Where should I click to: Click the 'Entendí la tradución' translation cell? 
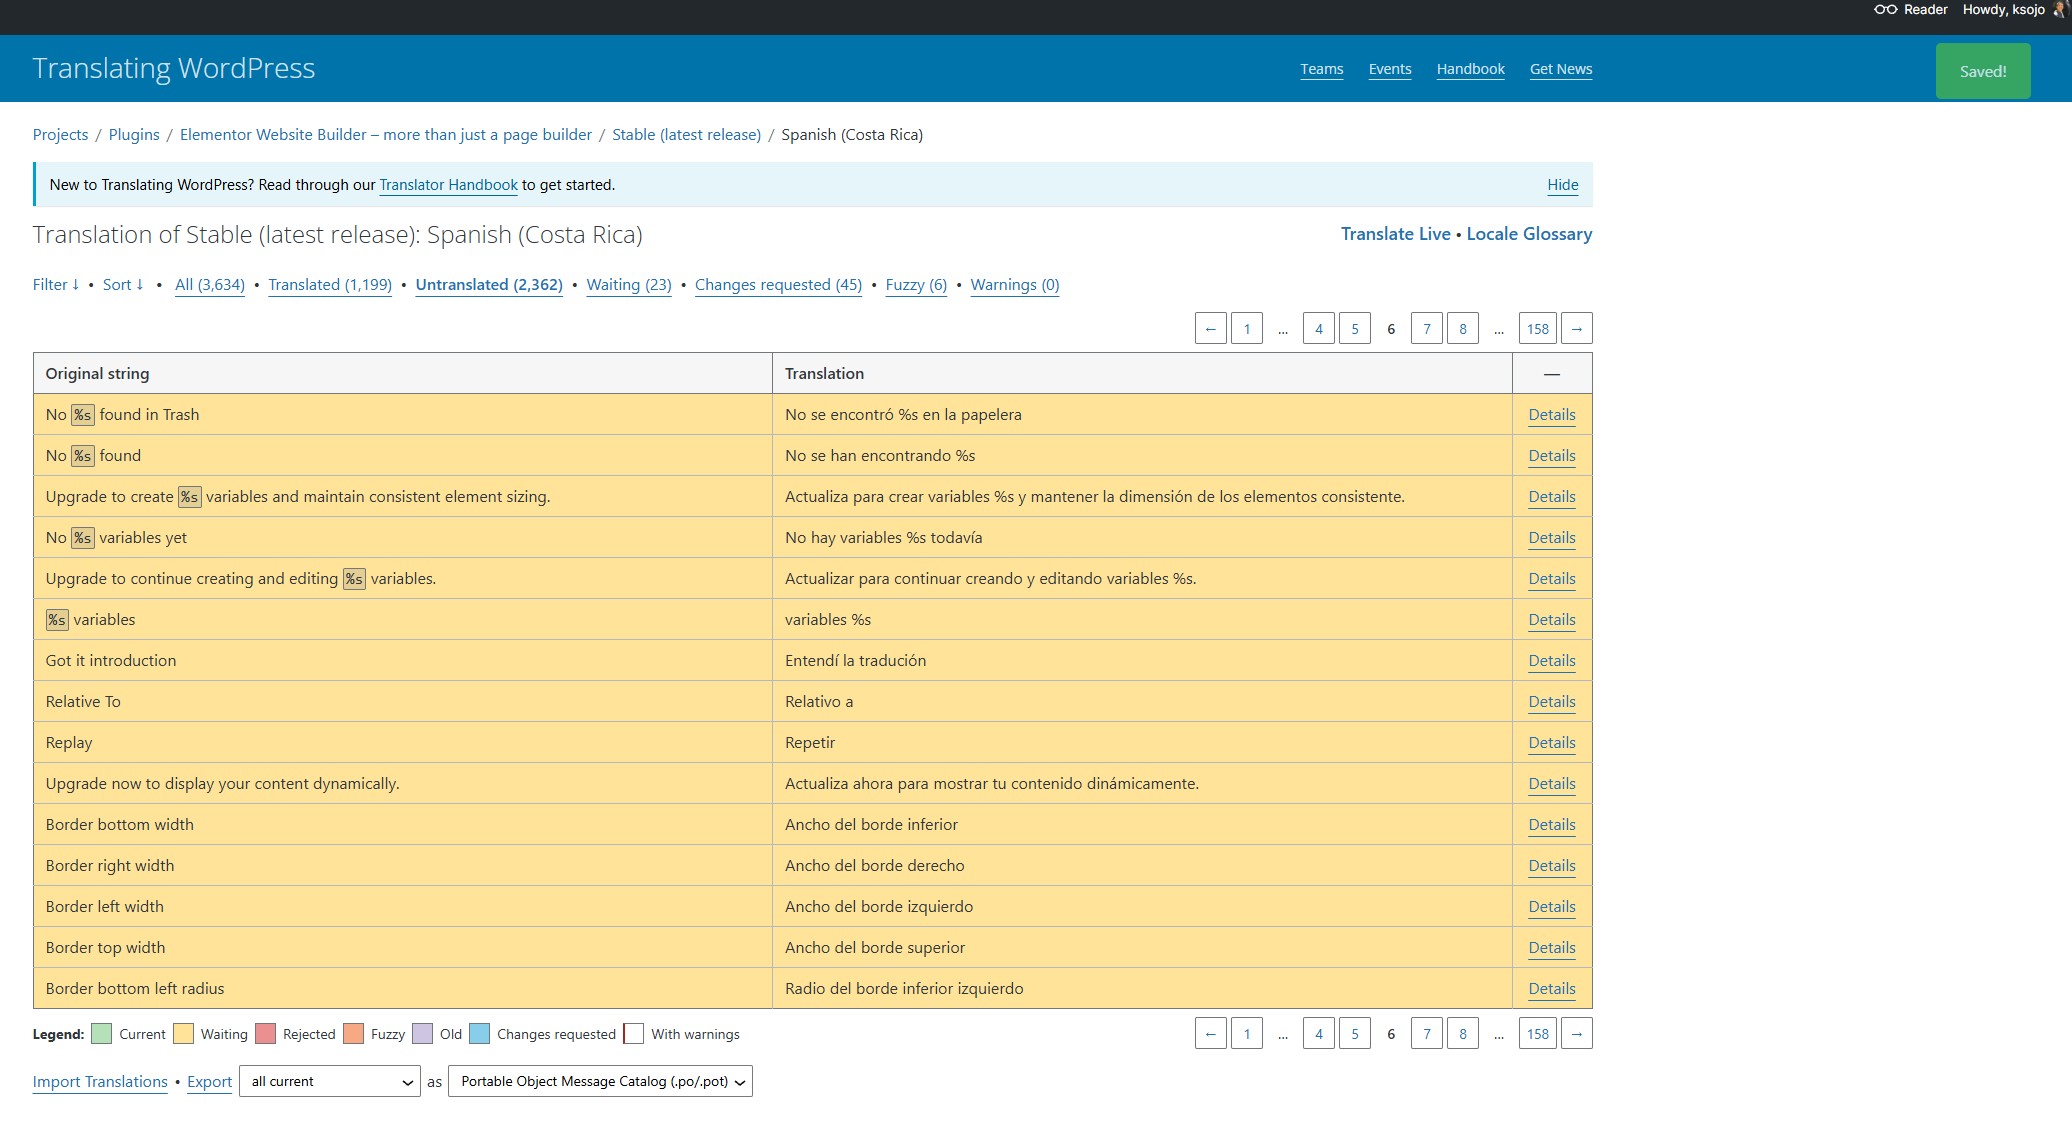click(x=1142, y=661)
